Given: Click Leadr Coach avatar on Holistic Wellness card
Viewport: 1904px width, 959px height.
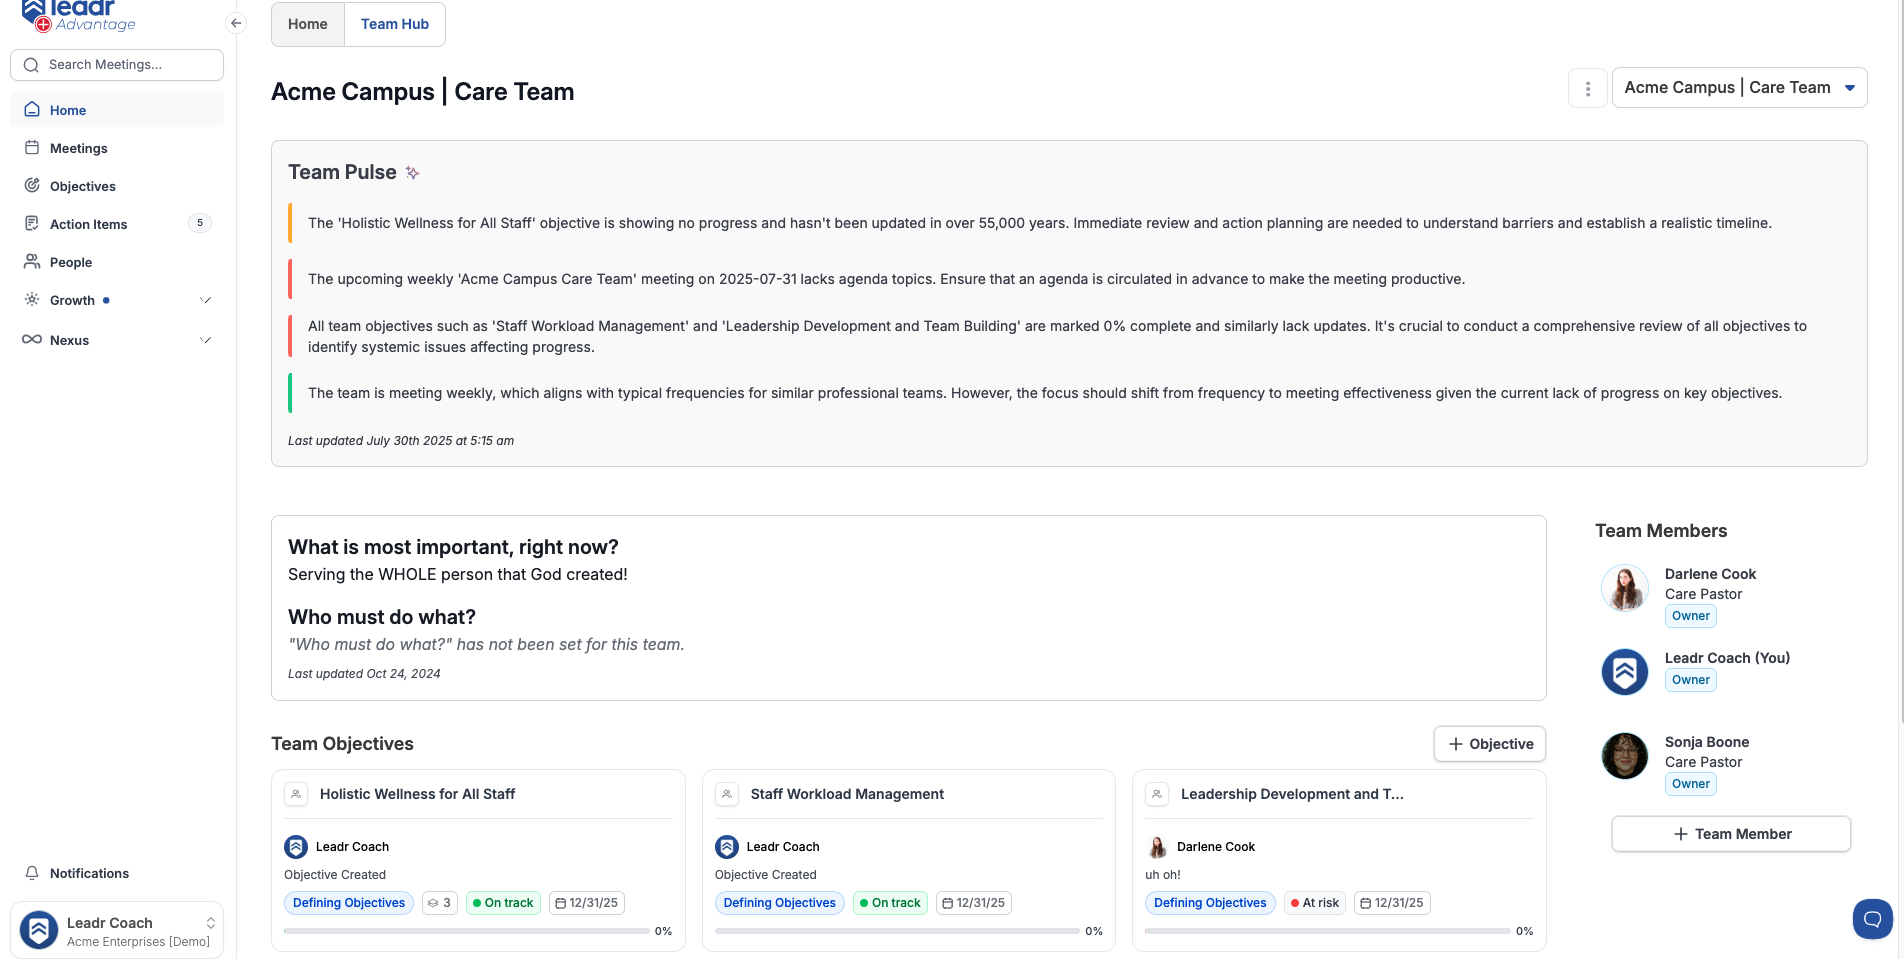Looking at the screenshot, I should tap(296, 847).
